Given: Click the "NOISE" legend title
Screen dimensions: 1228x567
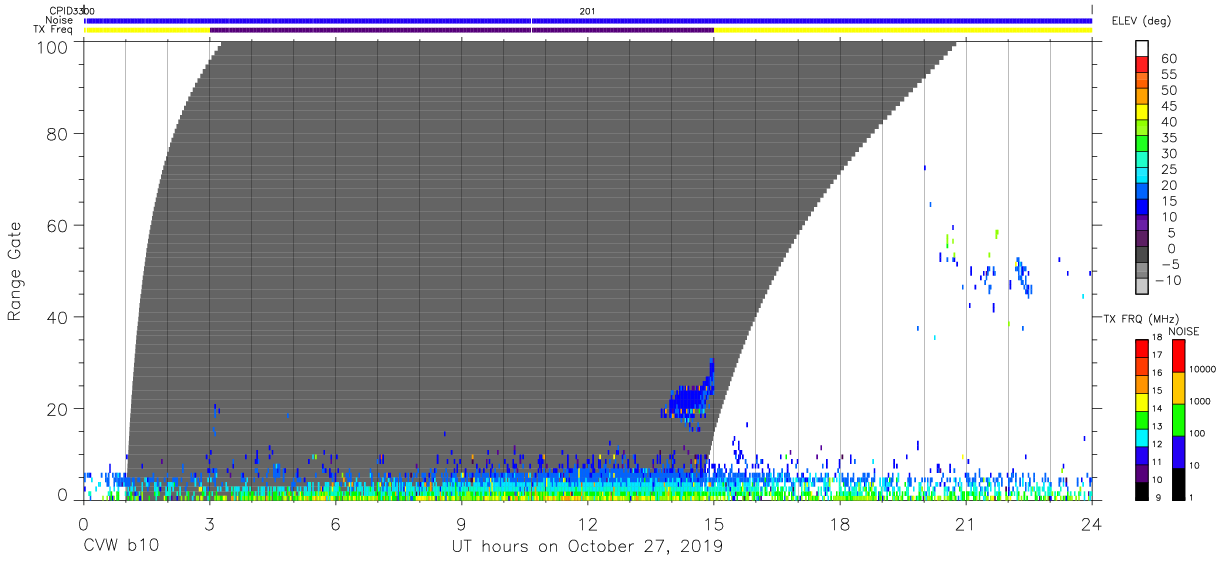Looking at the screenshot, I should (1183, 330).
